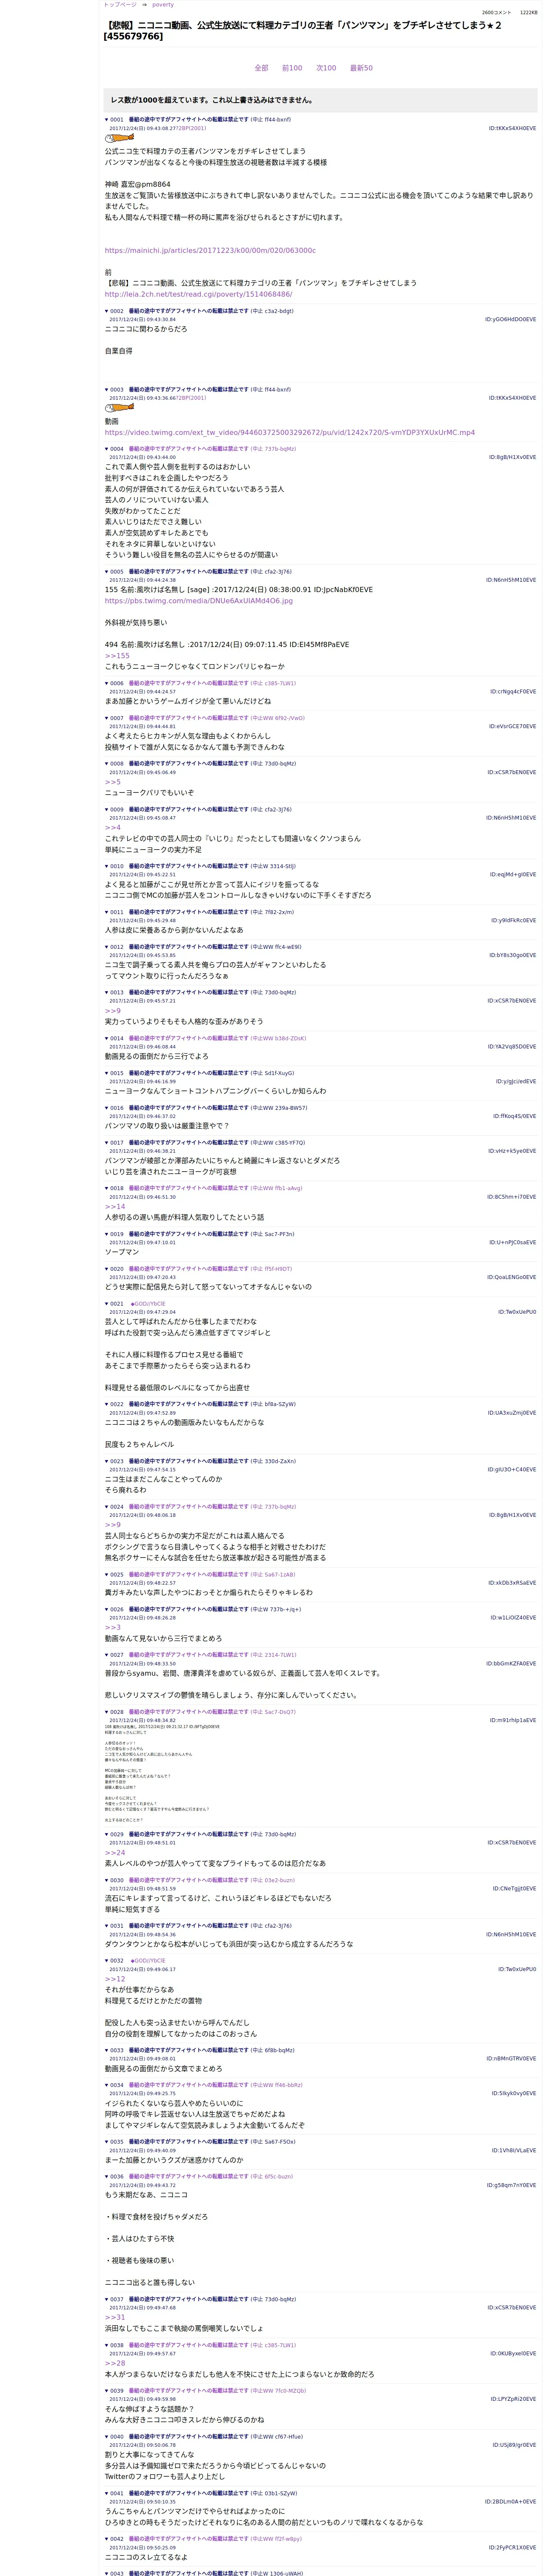Click the thread title heading [455679766]
Viewport: 551px width, 2576px height.
[x=303, y=30]
